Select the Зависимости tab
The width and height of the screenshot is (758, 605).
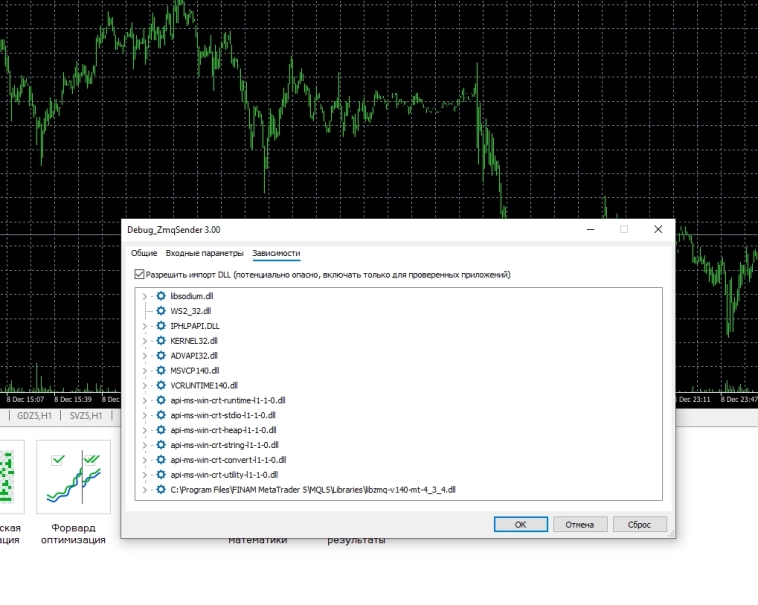(276, 253)
